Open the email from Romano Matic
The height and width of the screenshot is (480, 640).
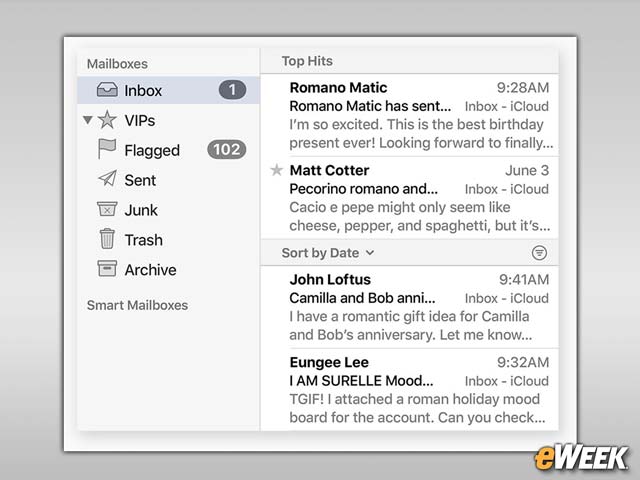pos(409,115)
